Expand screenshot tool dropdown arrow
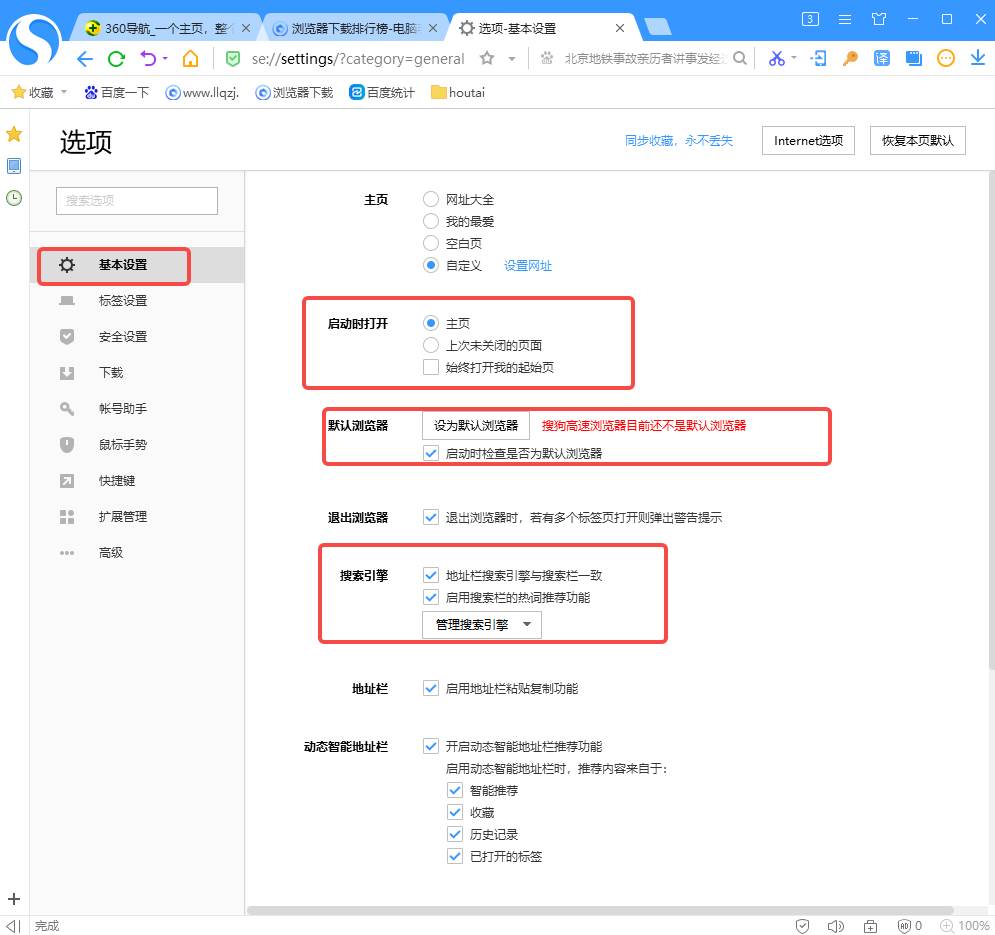Viewport: 995px width, 935px height. coord(793,58)
